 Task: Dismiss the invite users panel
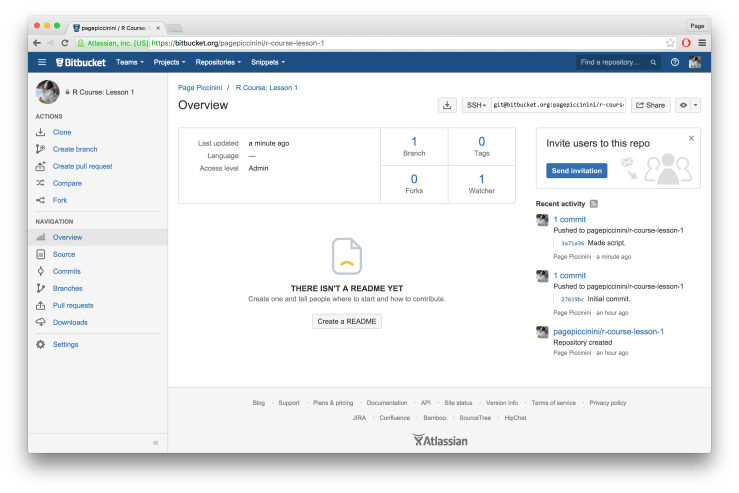(x=690, y=138)
